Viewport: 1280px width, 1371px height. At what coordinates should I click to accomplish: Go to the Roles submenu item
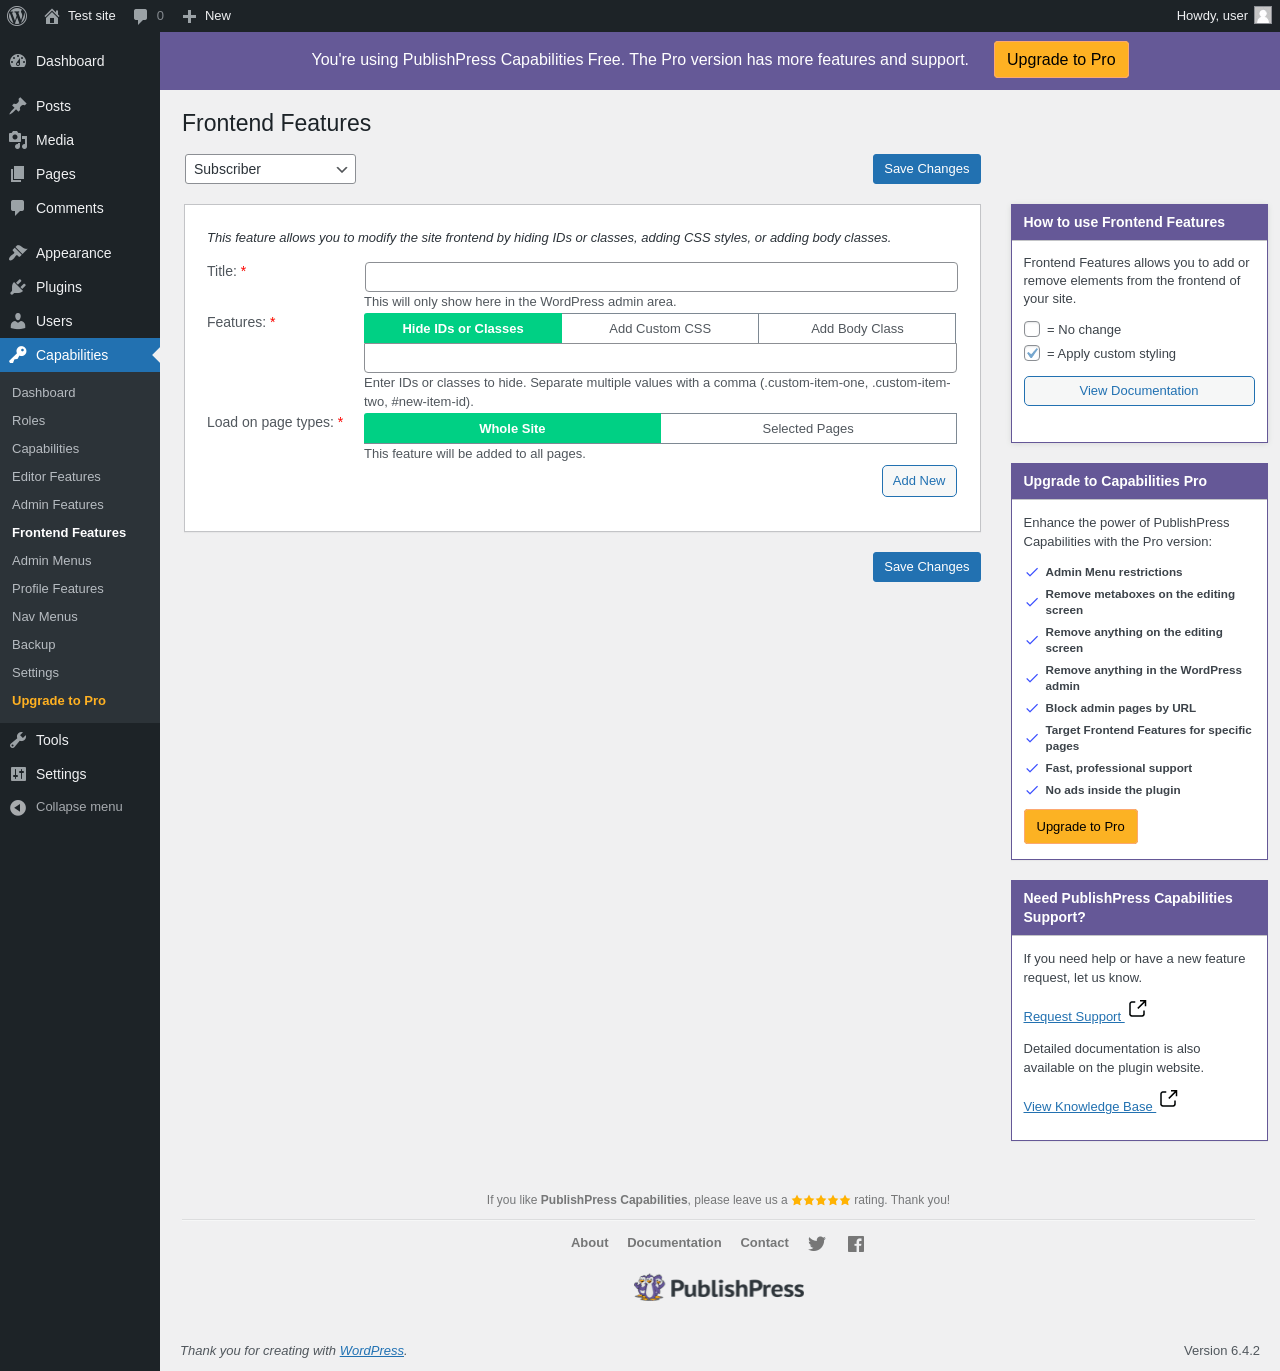click(x=29, y=421)
